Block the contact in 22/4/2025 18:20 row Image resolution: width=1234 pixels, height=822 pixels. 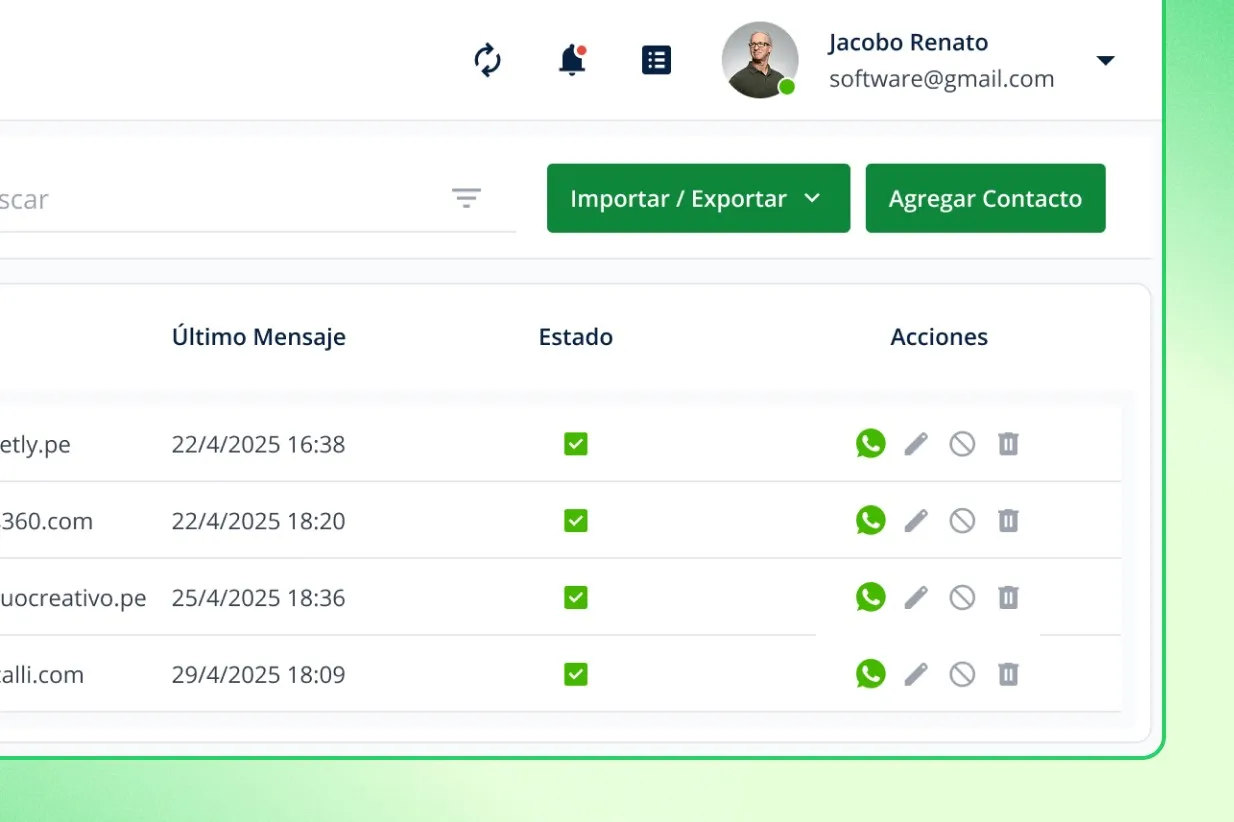pos(962,521)
